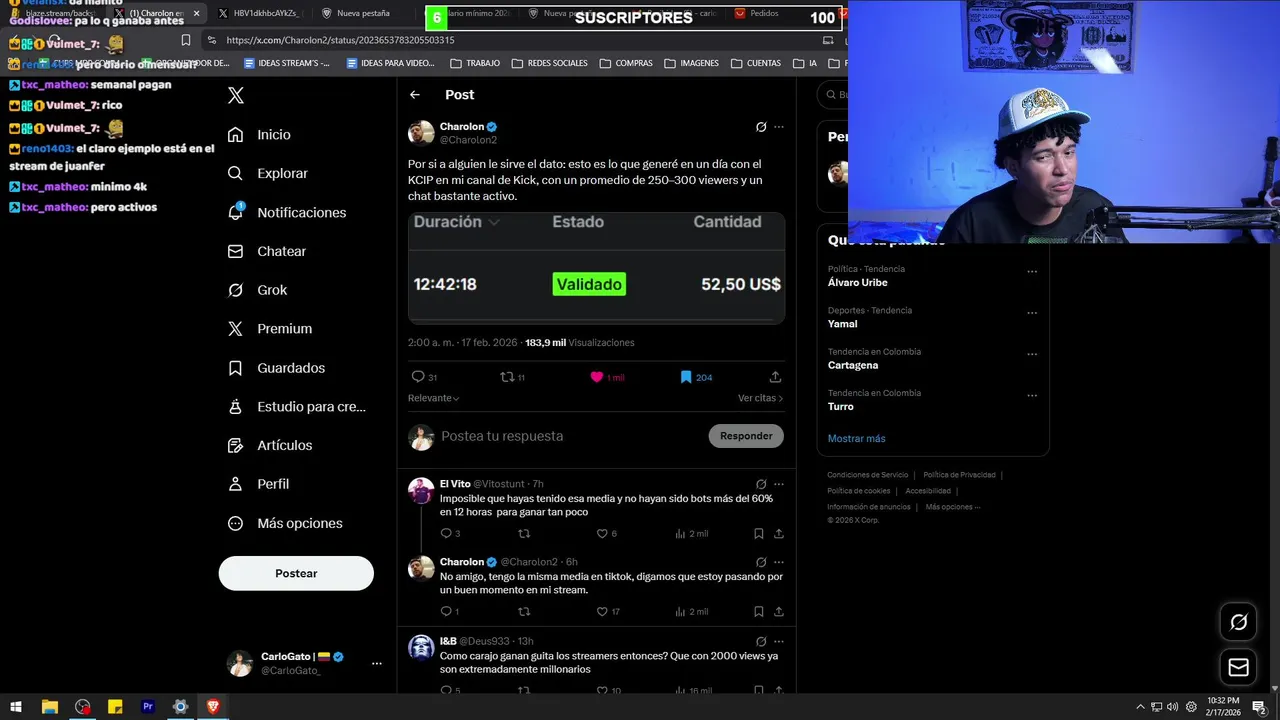Switch to the Pedidos browser tab

tap(764, 14)
